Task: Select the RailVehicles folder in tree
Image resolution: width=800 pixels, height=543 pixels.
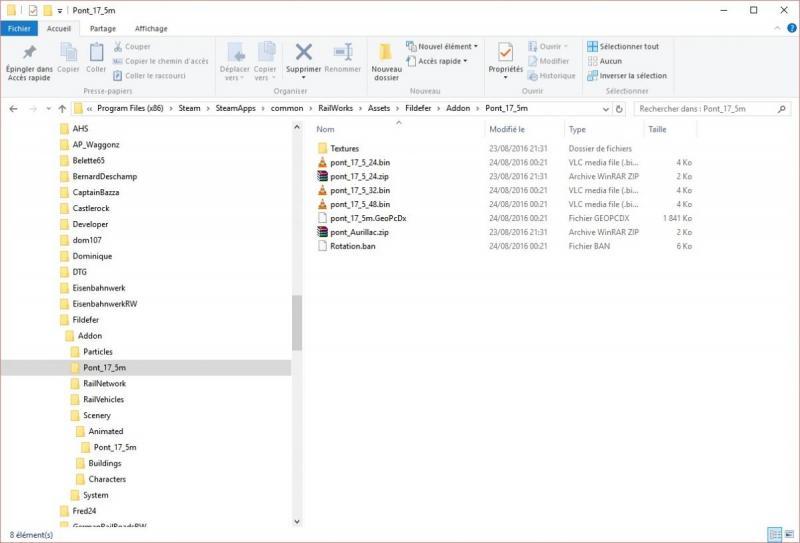Action: coord(103,400)
